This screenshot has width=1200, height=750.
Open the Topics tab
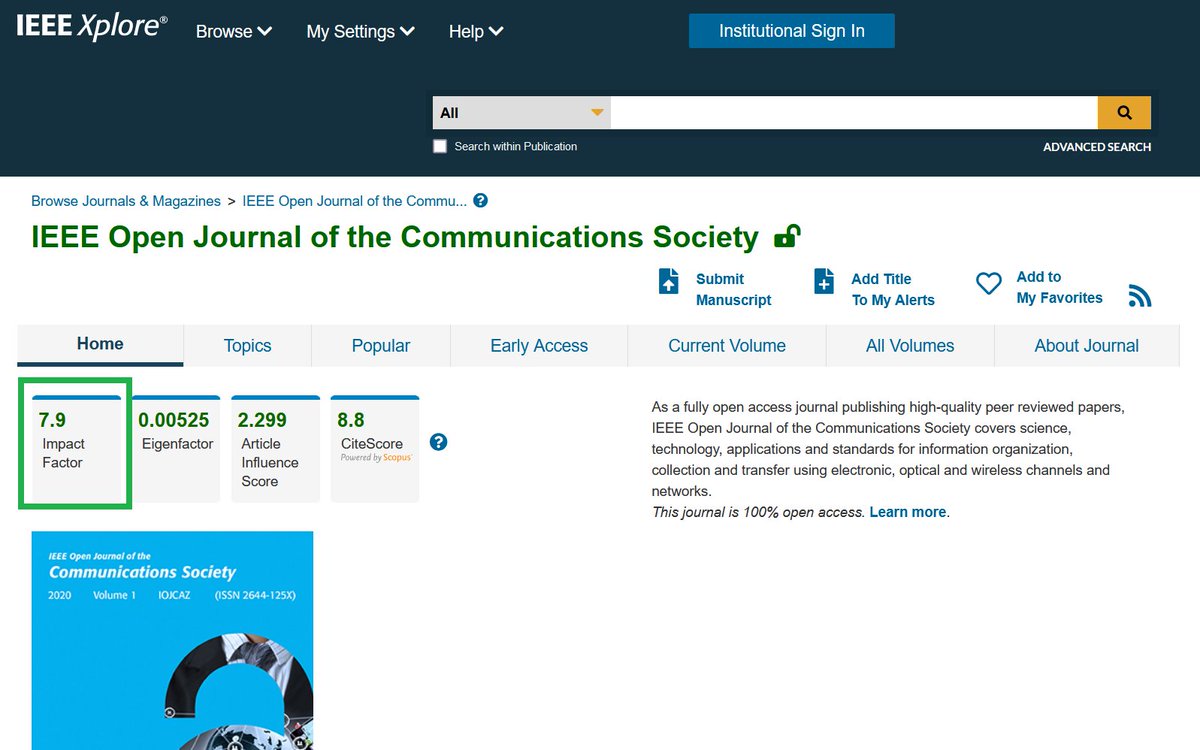(x=247, y=346)
